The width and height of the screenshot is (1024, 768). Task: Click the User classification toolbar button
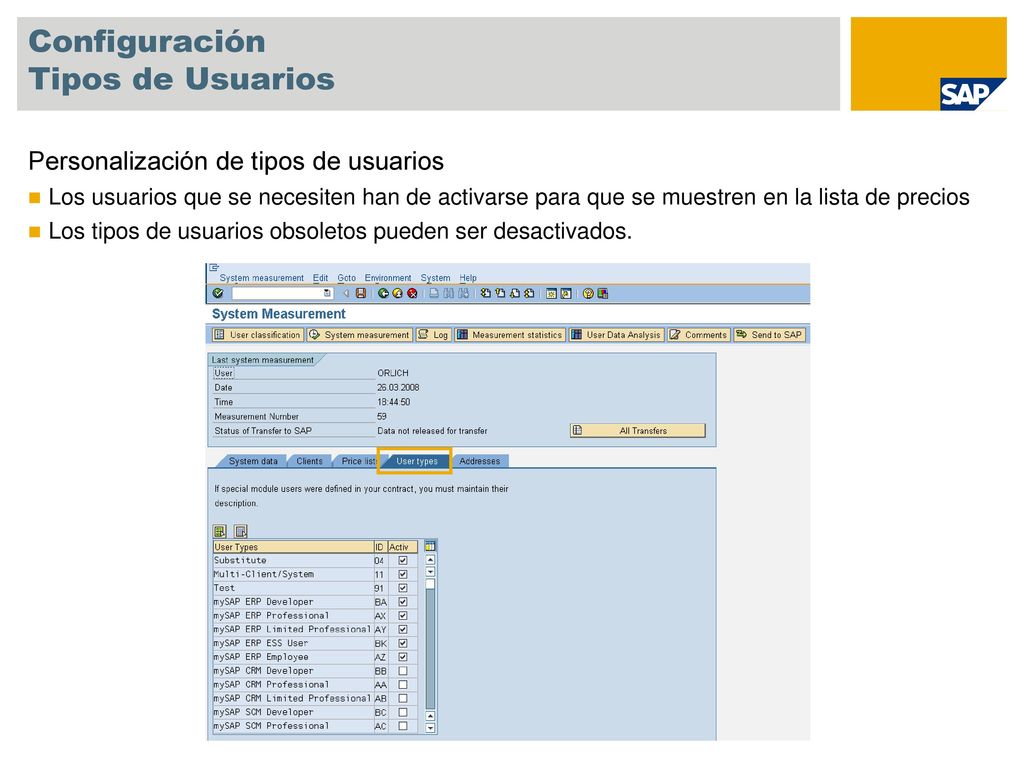point(258,335)
